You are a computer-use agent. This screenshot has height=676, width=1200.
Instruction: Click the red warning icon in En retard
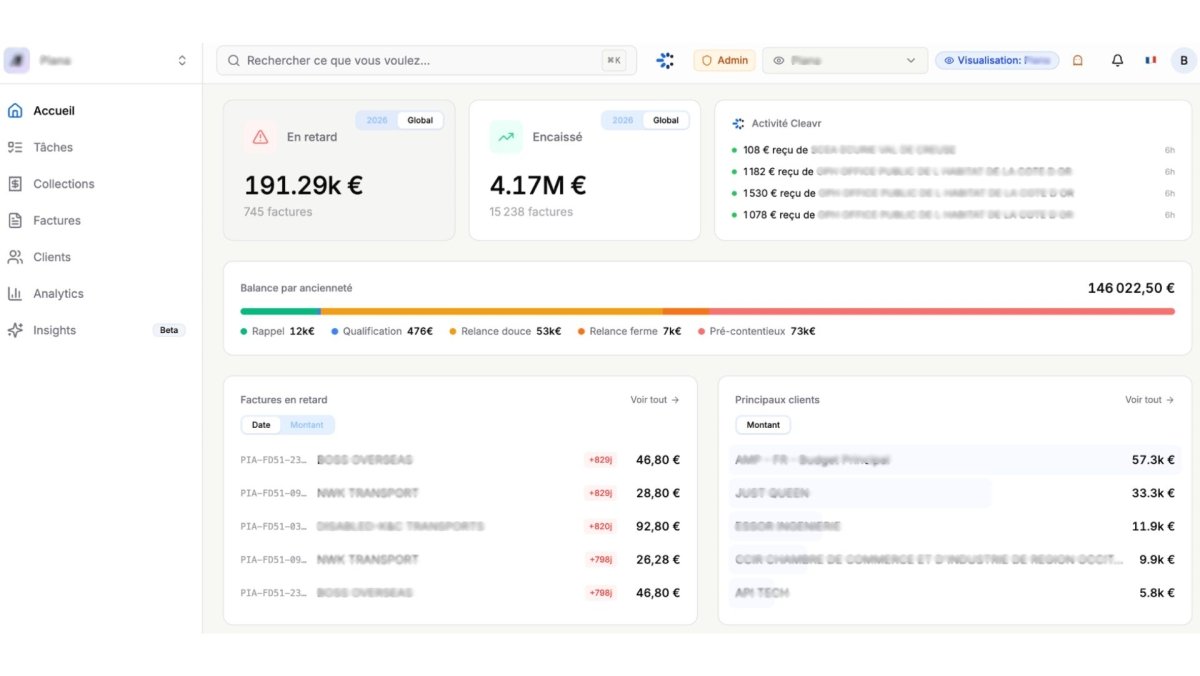[261, 137]
